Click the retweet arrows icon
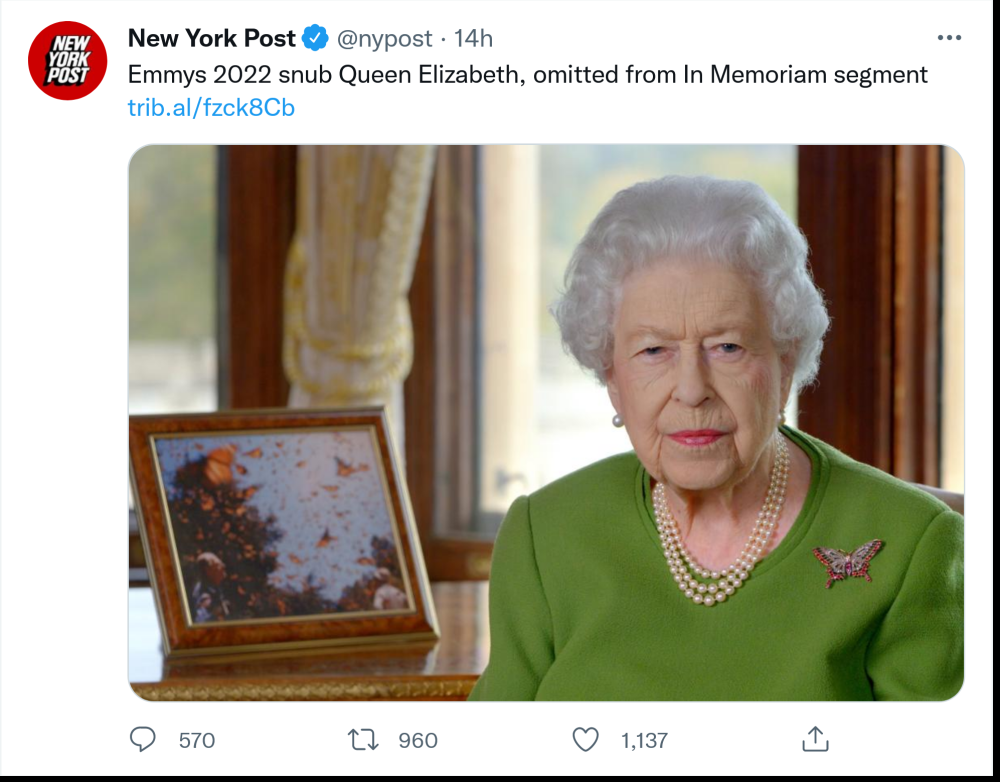1000x782 pixels. point(362,739)
